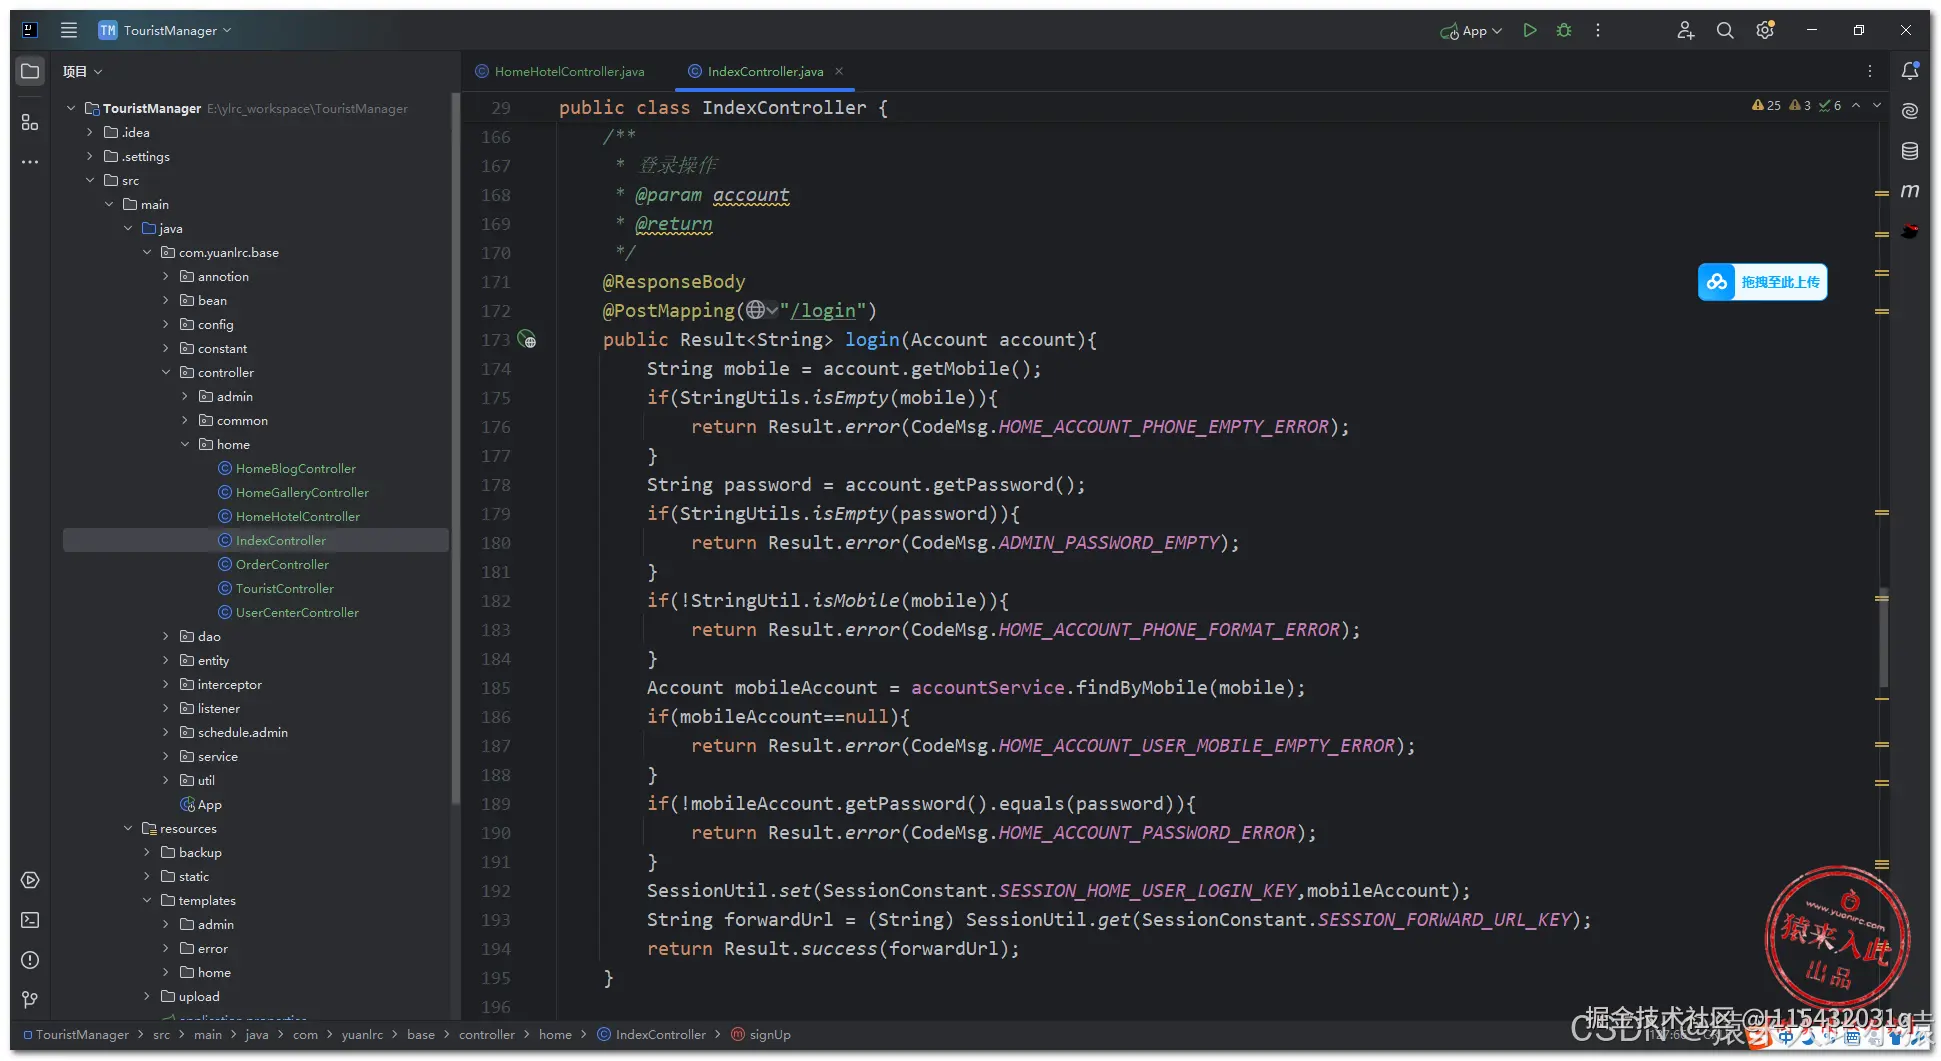
Task: Collapse the resources folder
Action: point(128,828)
